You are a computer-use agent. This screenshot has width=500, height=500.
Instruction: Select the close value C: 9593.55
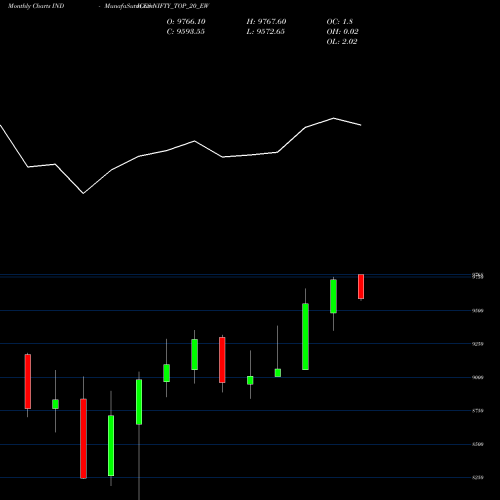tap(186, 32)
